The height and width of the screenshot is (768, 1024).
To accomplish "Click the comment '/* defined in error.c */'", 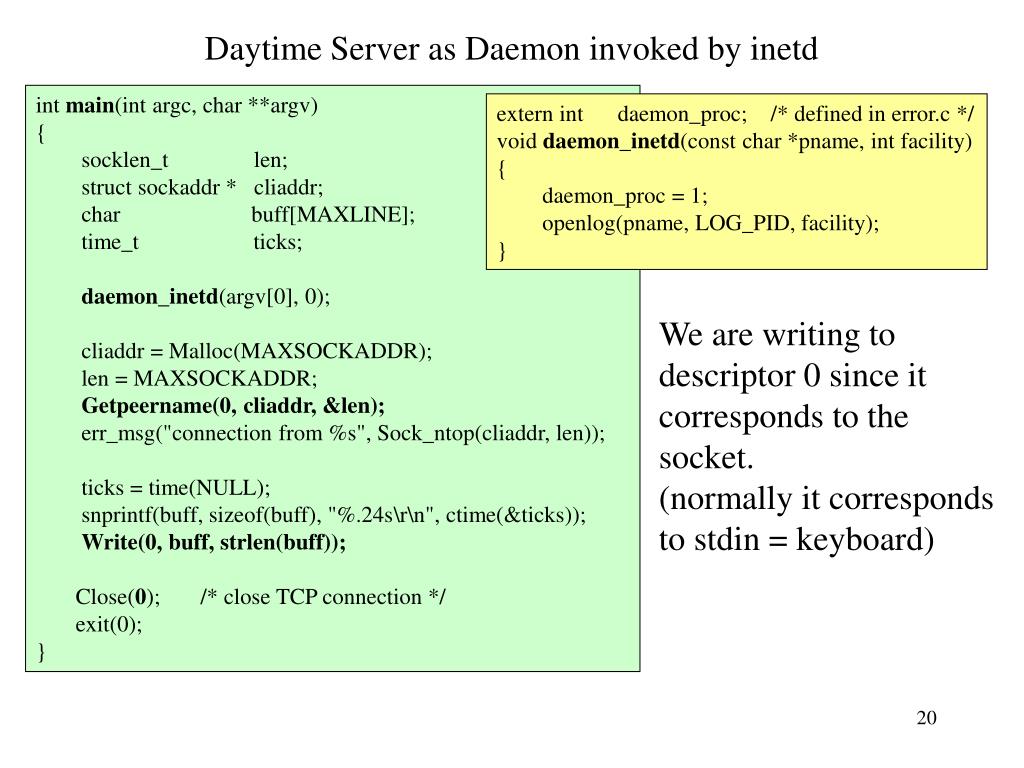I will [x=872, y=115].
